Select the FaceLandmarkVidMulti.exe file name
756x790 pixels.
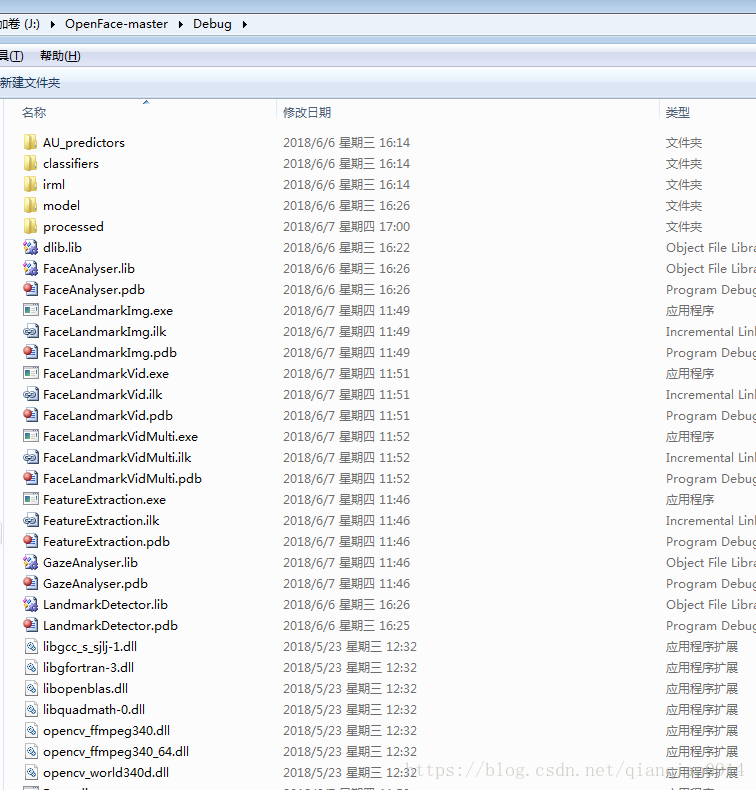[120, 437]
